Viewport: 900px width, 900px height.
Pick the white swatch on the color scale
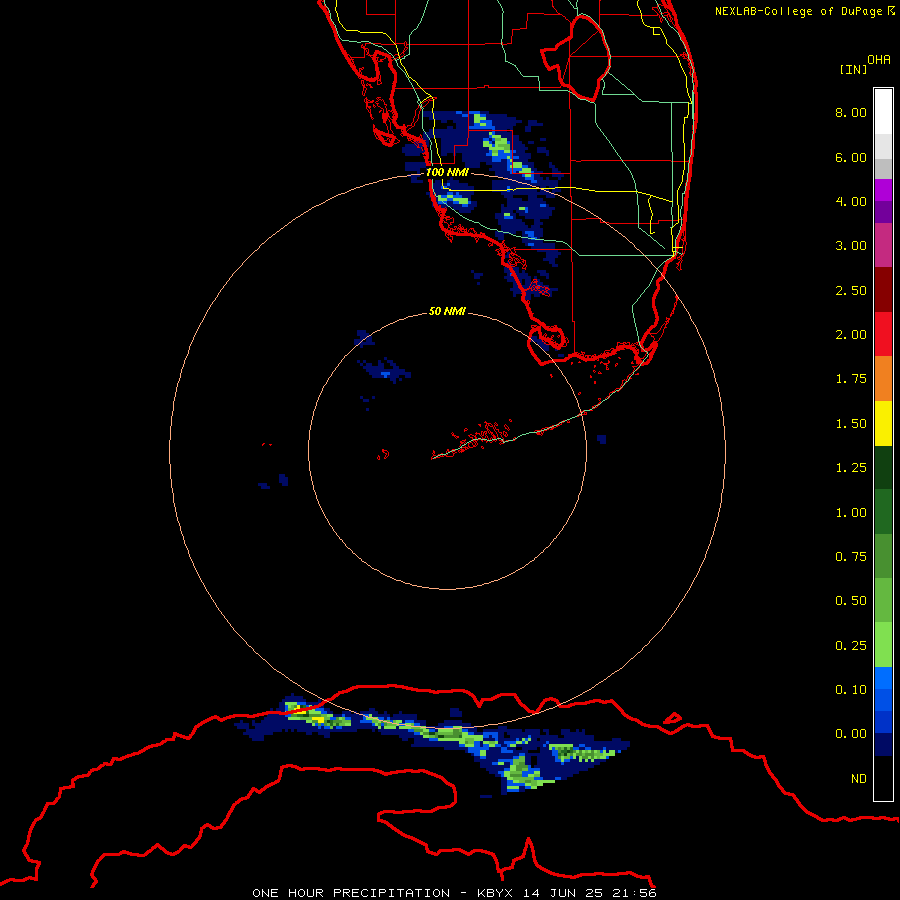coord(883,112)
